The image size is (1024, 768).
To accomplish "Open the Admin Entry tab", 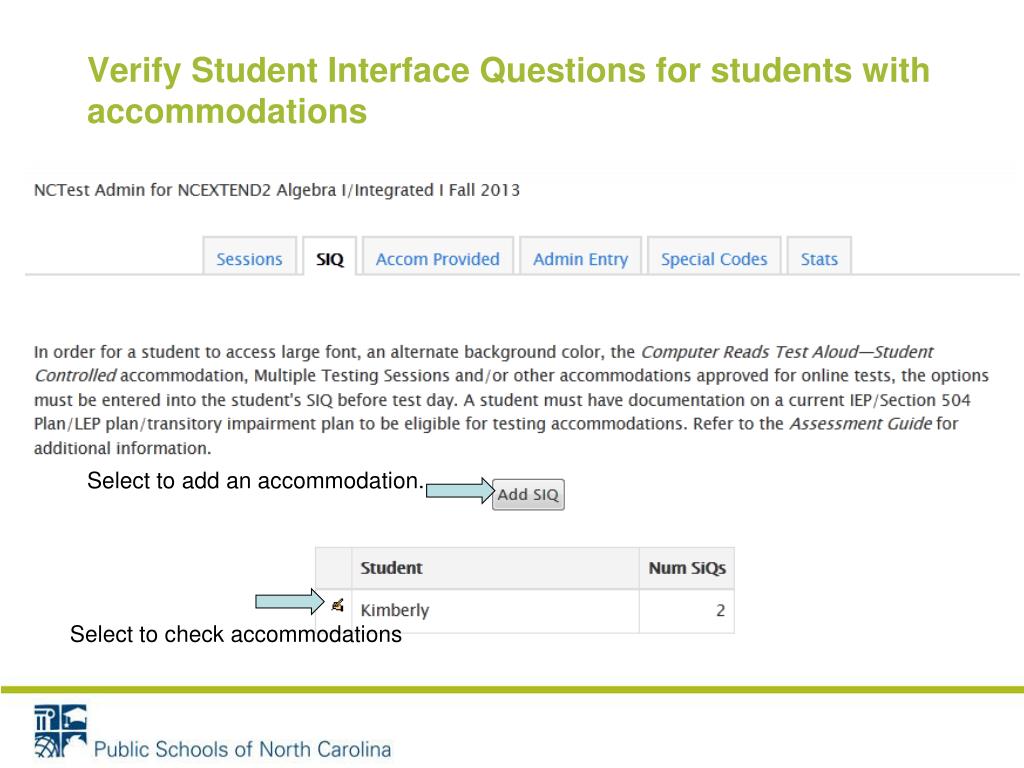I will [x=581, y=257].
